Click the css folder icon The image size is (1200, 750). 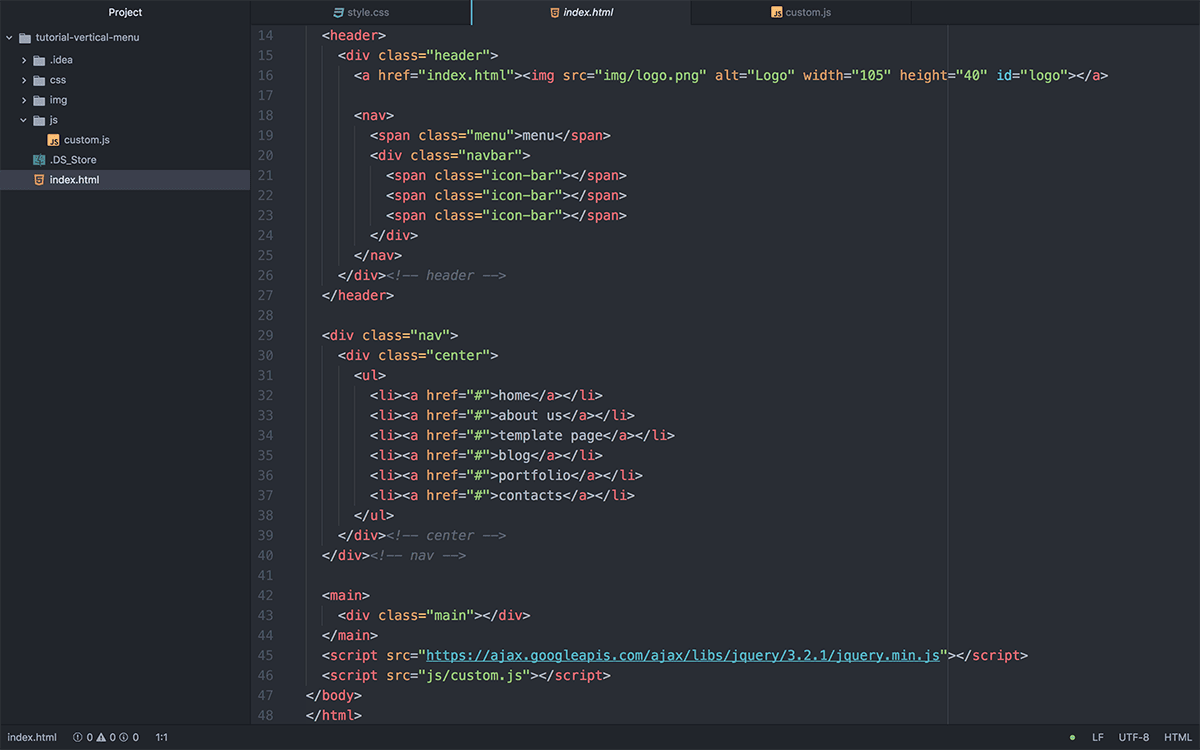(39, 80)
